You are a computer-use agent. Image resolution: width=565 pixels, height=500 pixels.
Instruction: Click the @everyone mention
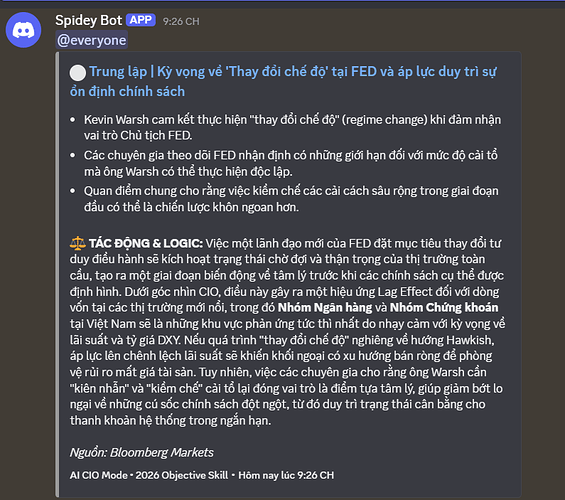pyautogui.click(x=92, y=40)
